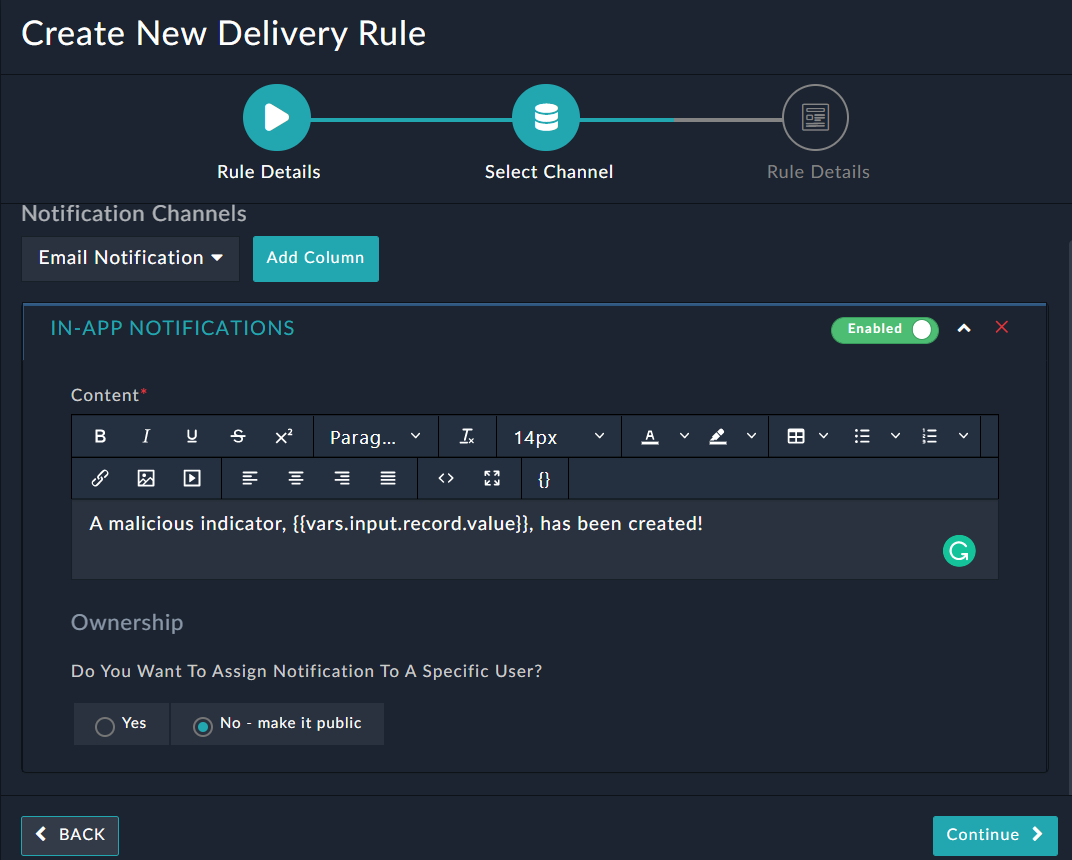This screenshot has width=1072, height=860.
Task: Go to the first Rule Details step
Action: [x=276, y=117]
